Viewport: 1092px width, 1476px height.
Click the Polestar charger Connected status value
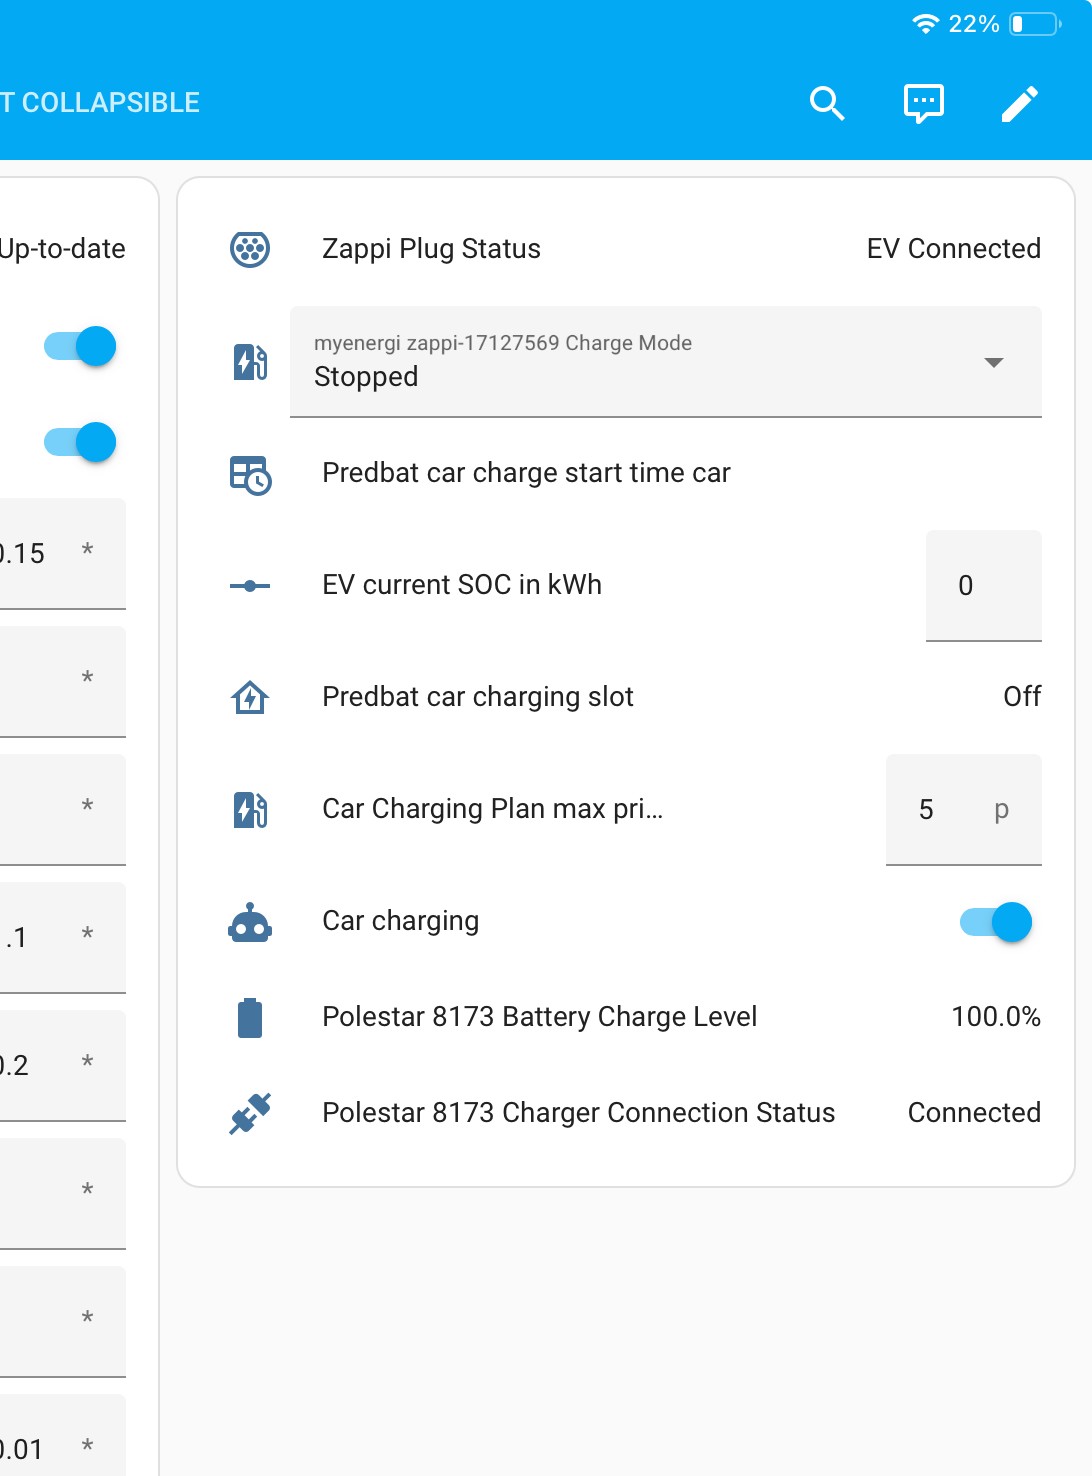click(x=974, y=1113)
